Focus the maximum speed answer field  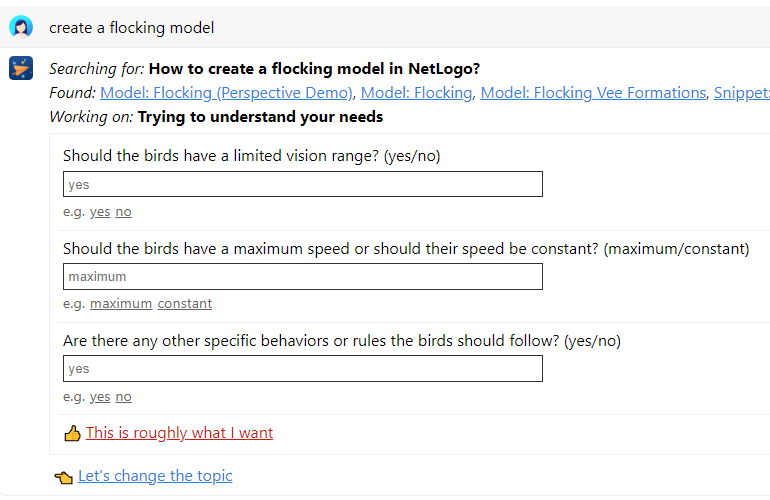point(303,277)
